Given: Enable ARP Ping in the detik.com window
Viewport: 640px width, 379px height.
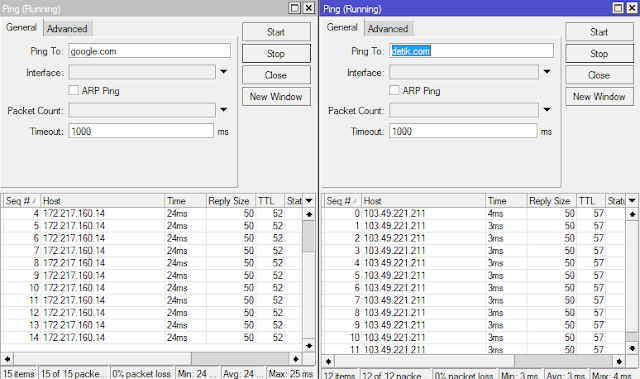Looking at the screenshot, I should (x=394, y=90).
